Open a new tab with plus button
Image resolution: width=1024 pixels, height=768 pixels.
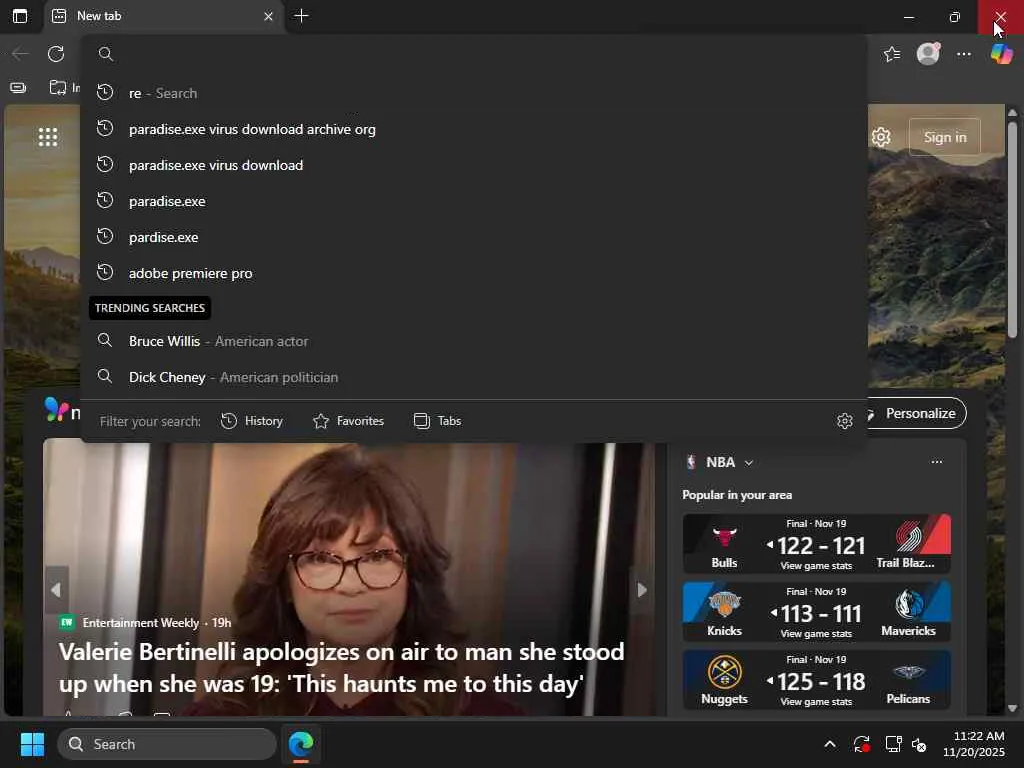coord(302,16)
